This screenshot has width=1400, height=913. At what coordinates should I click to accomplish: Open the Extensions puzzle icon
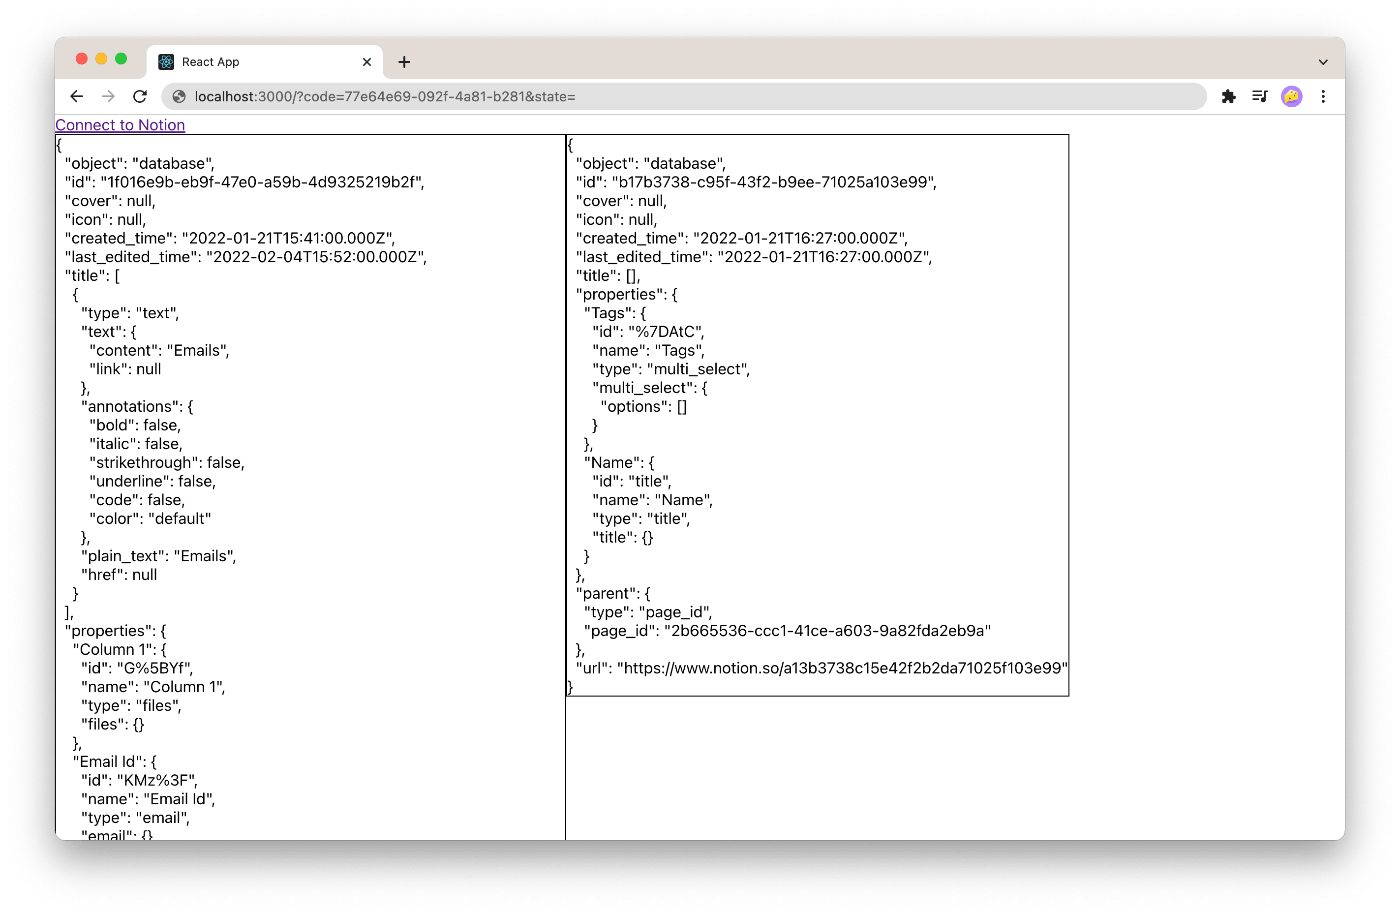point(1229,96)
